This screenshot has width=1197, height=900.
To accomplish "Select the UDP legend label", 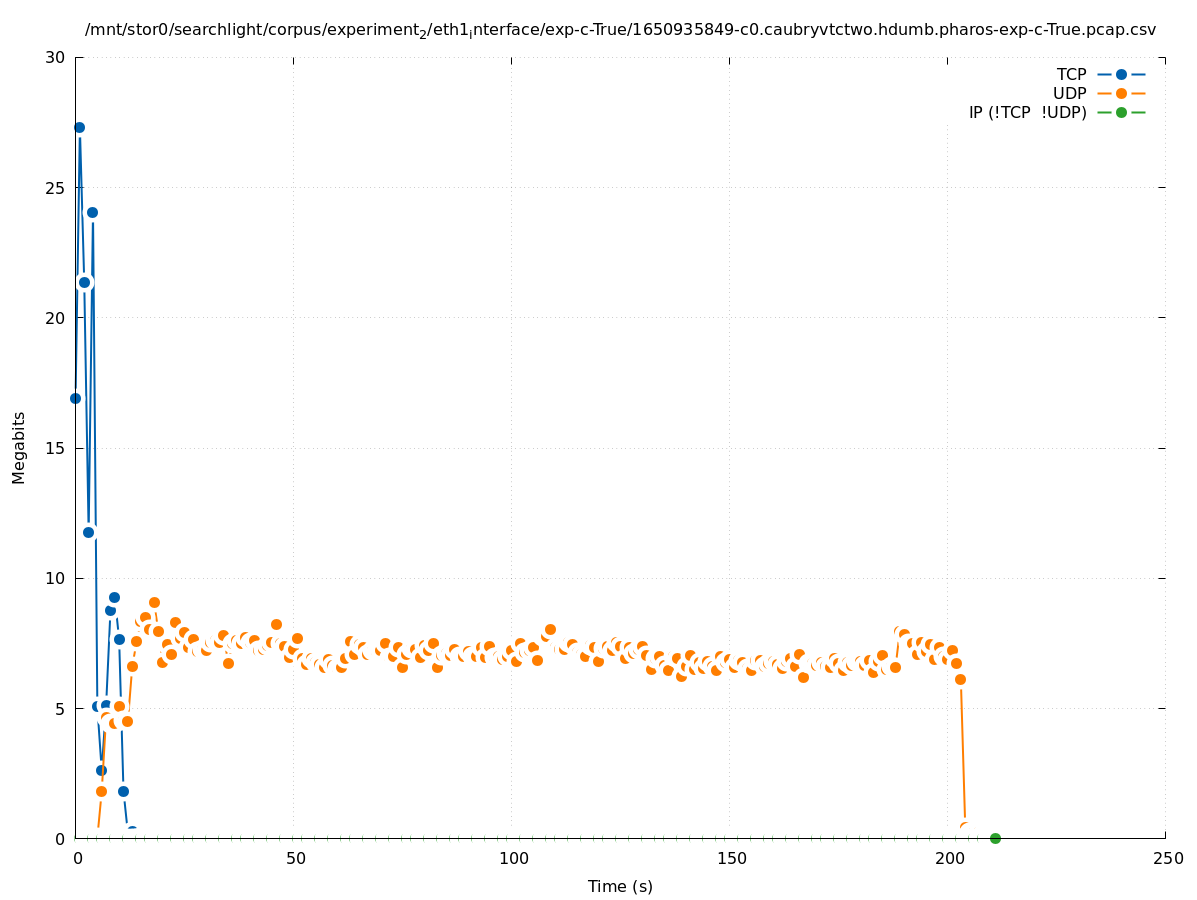I will pos(1069,93).
